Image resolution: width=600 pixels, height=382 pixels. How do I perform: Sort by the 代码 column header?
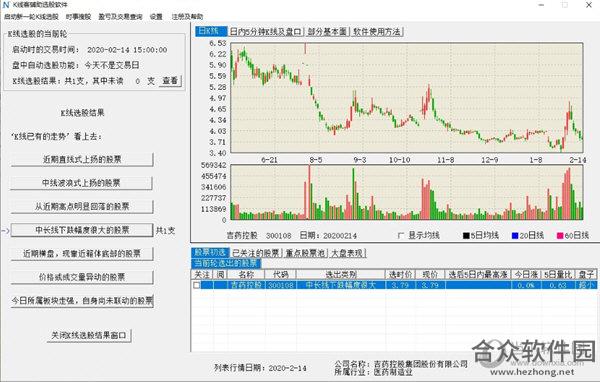point(280,274)
